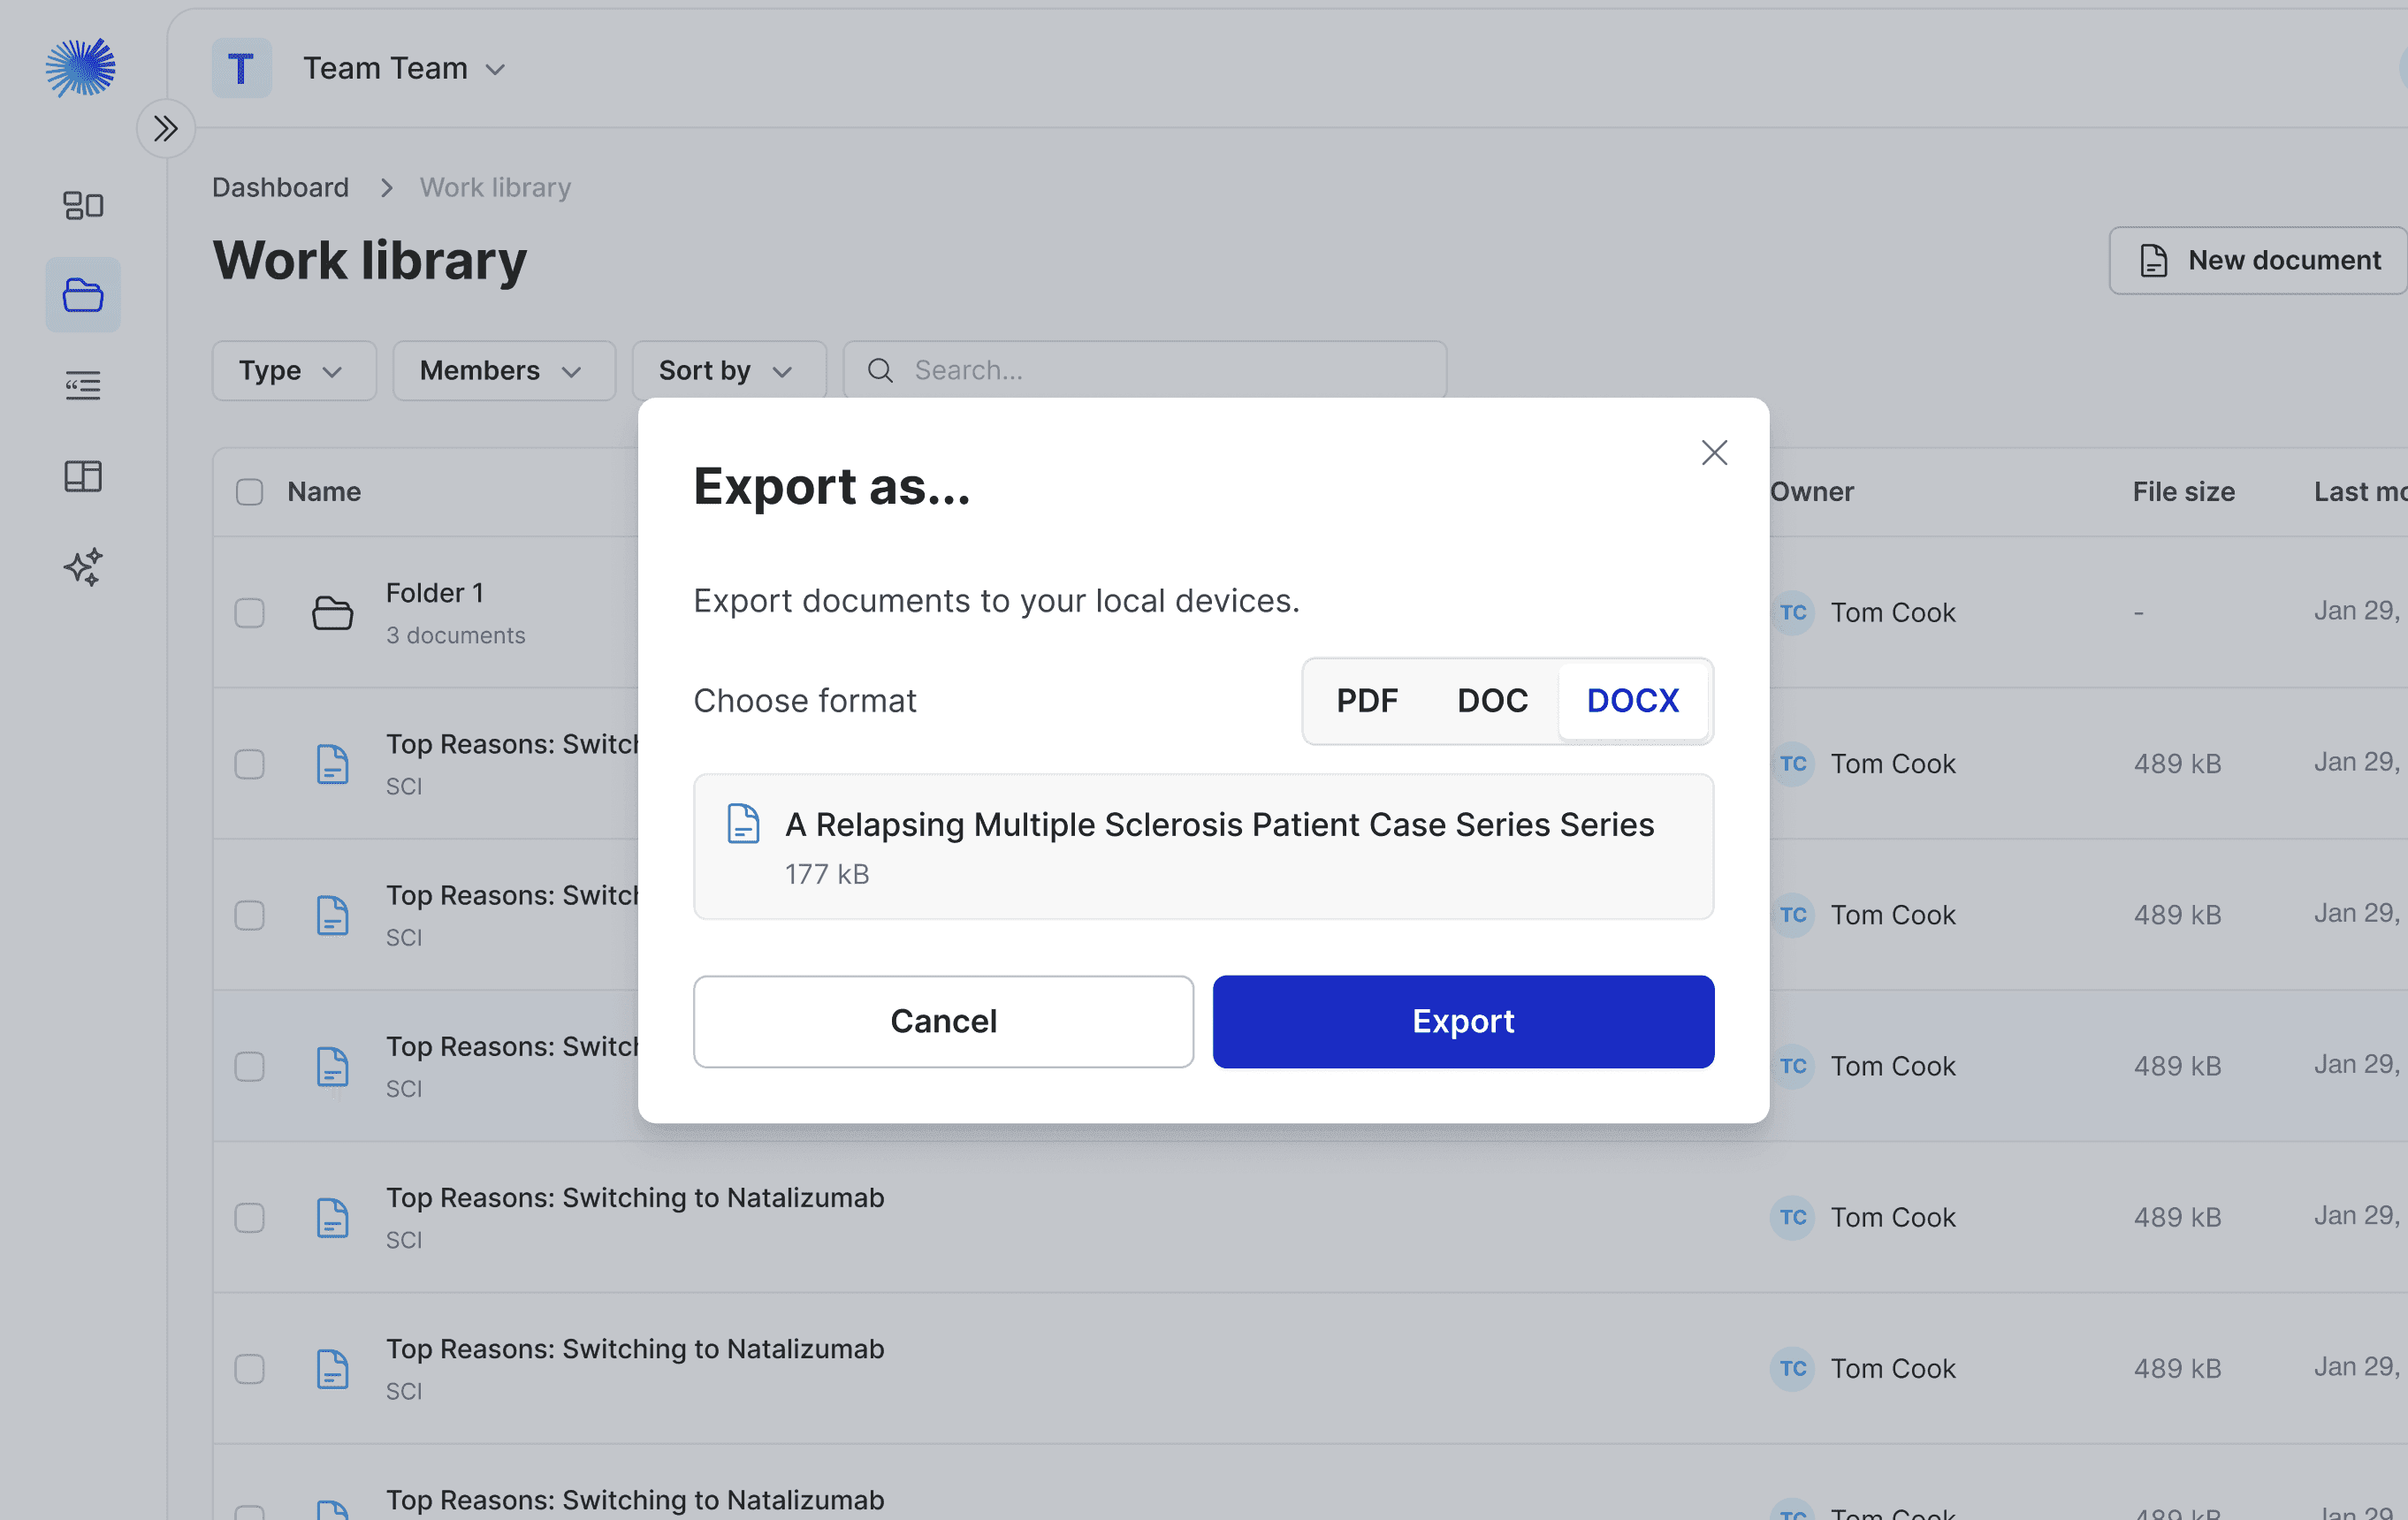This screenshot has height=1520, width=2408.
Task: Open the dashboard grid sidebar icon
Action: (83, 205)
